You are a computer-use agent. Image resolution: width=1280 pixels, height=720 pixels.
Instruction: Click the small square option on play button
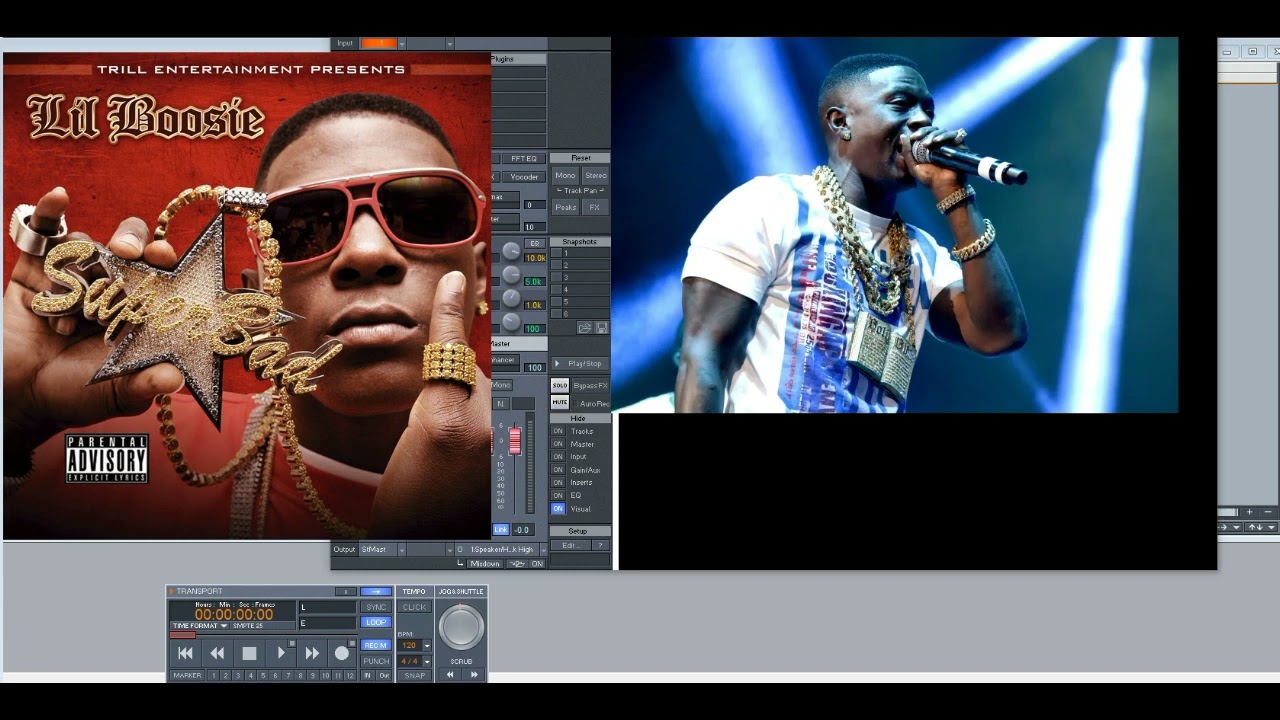pyautogui.click(x=292, y=643)
